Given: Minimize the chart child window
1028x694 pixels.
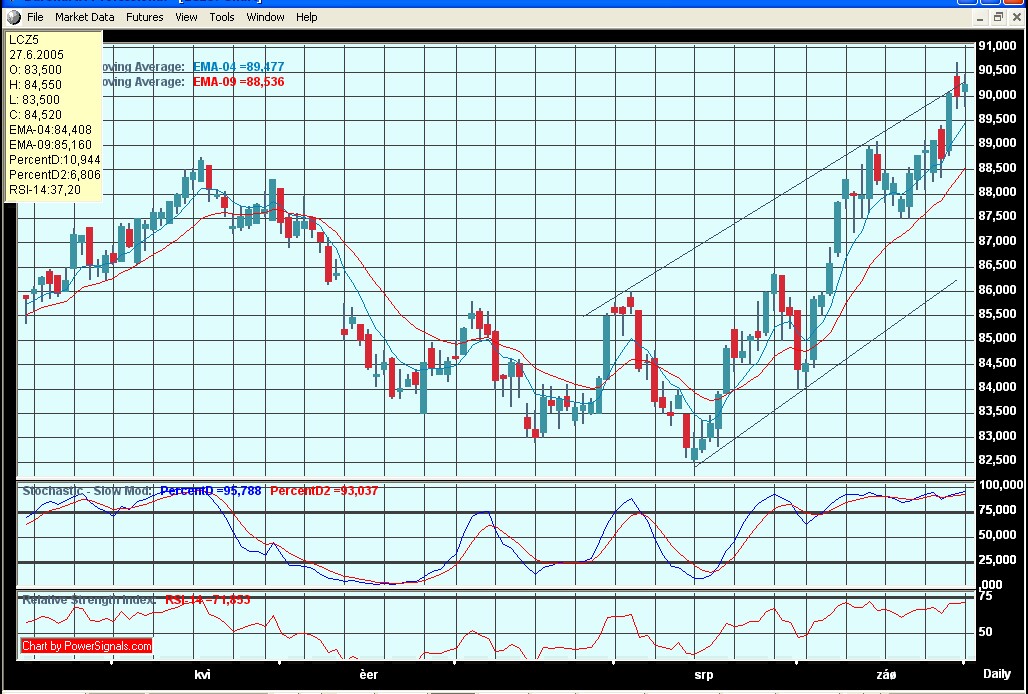Looking at the screenshot, I should point(979,18).
